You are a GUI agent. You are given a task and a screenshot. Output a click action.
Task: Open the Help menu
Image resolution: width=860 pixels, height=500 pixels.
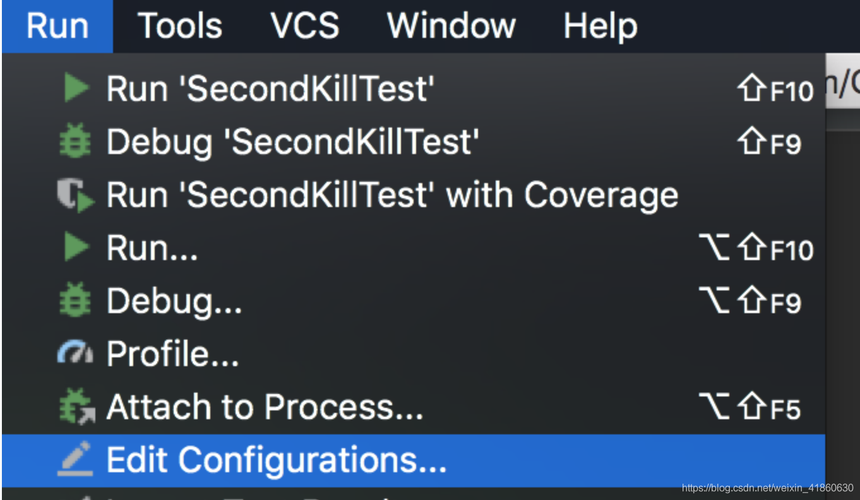pyautogui.click(x=600, y=26)
